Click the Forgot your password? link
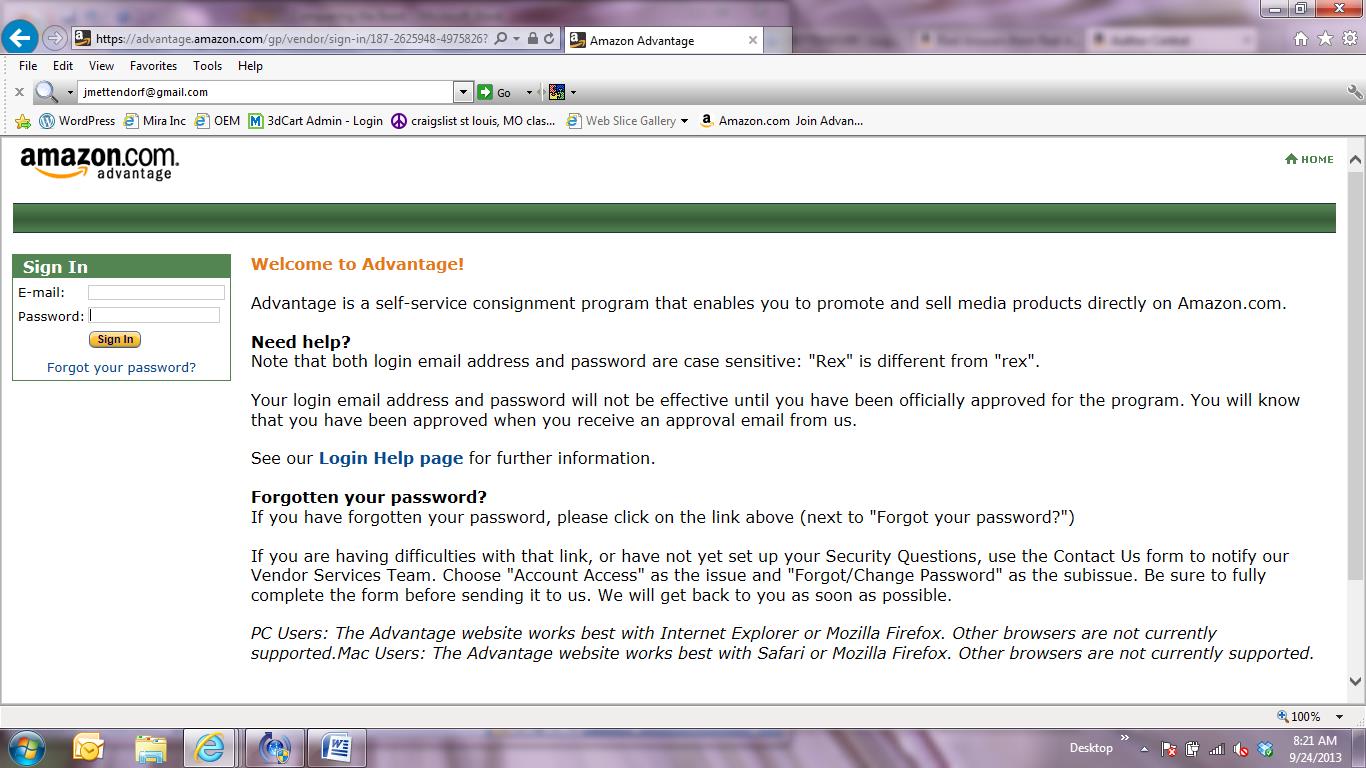The image size is (1366, 768). pos(121,367)
